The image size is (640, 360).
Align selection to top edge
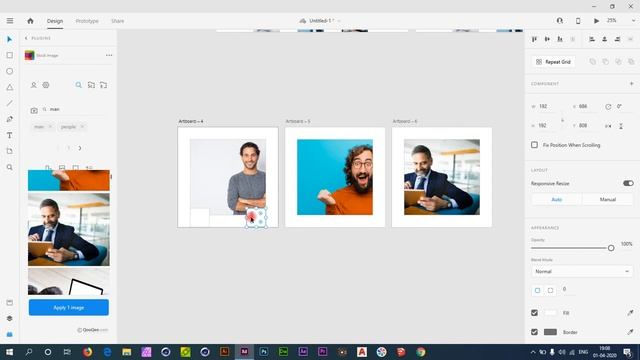[x=534, y=39]
